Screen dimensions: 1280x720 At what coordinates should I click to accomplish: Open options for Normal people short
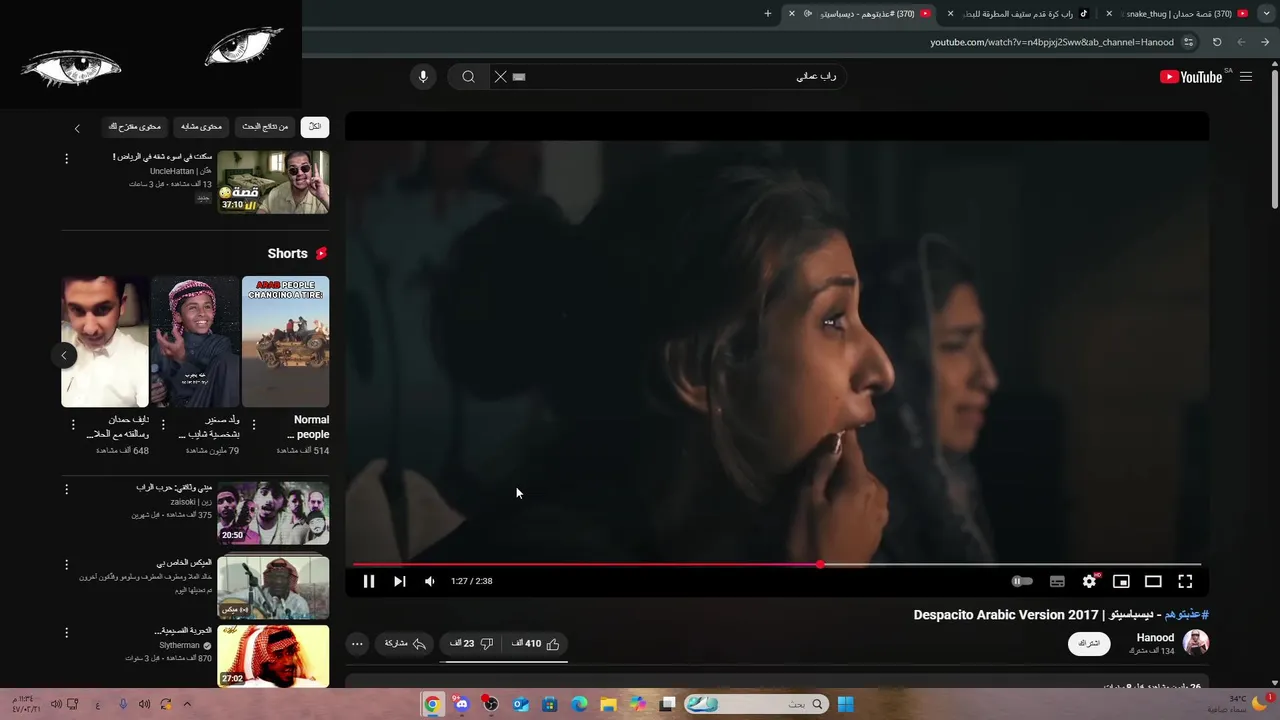(x=254, y=424)
